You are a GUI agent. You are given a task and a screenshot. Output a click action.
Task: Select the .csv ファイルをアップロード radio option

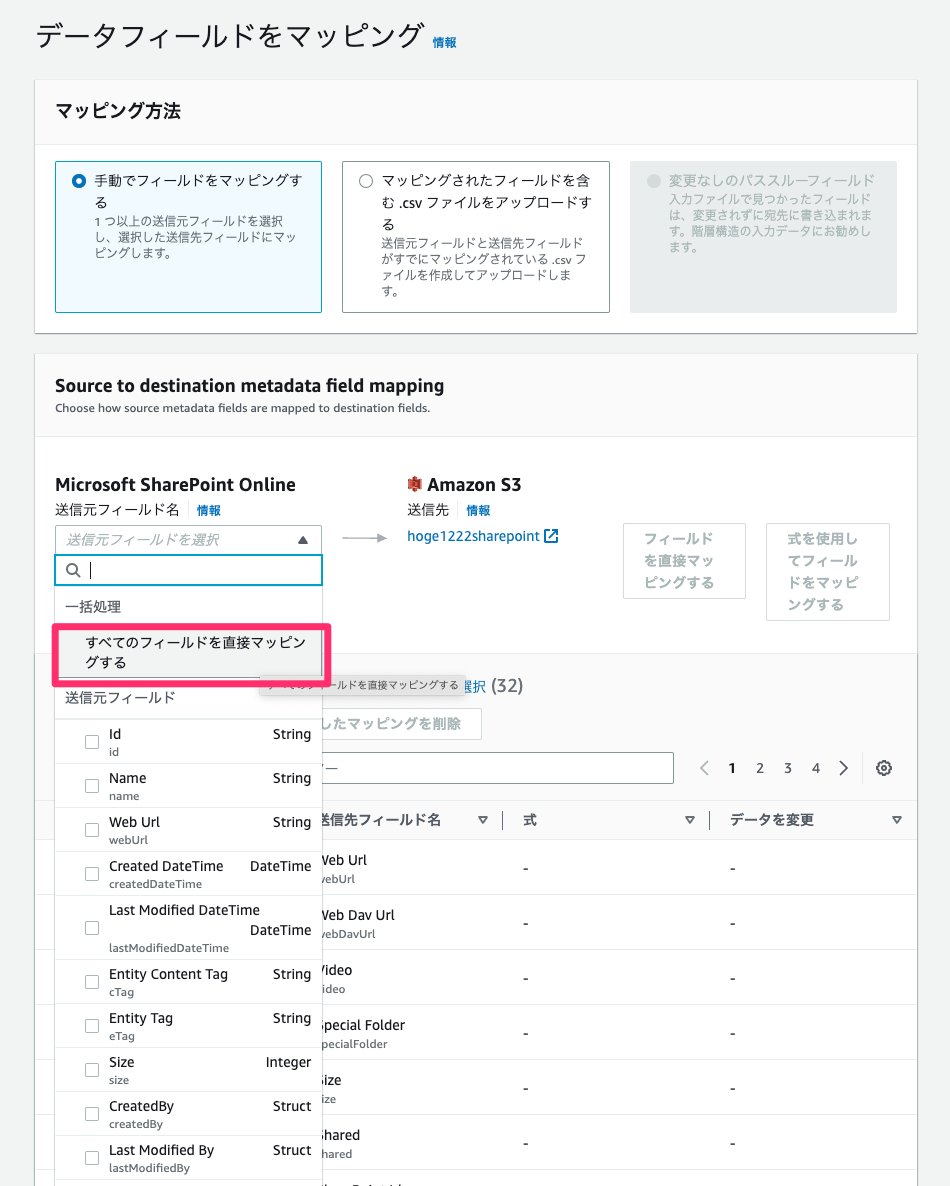(366, 182)
